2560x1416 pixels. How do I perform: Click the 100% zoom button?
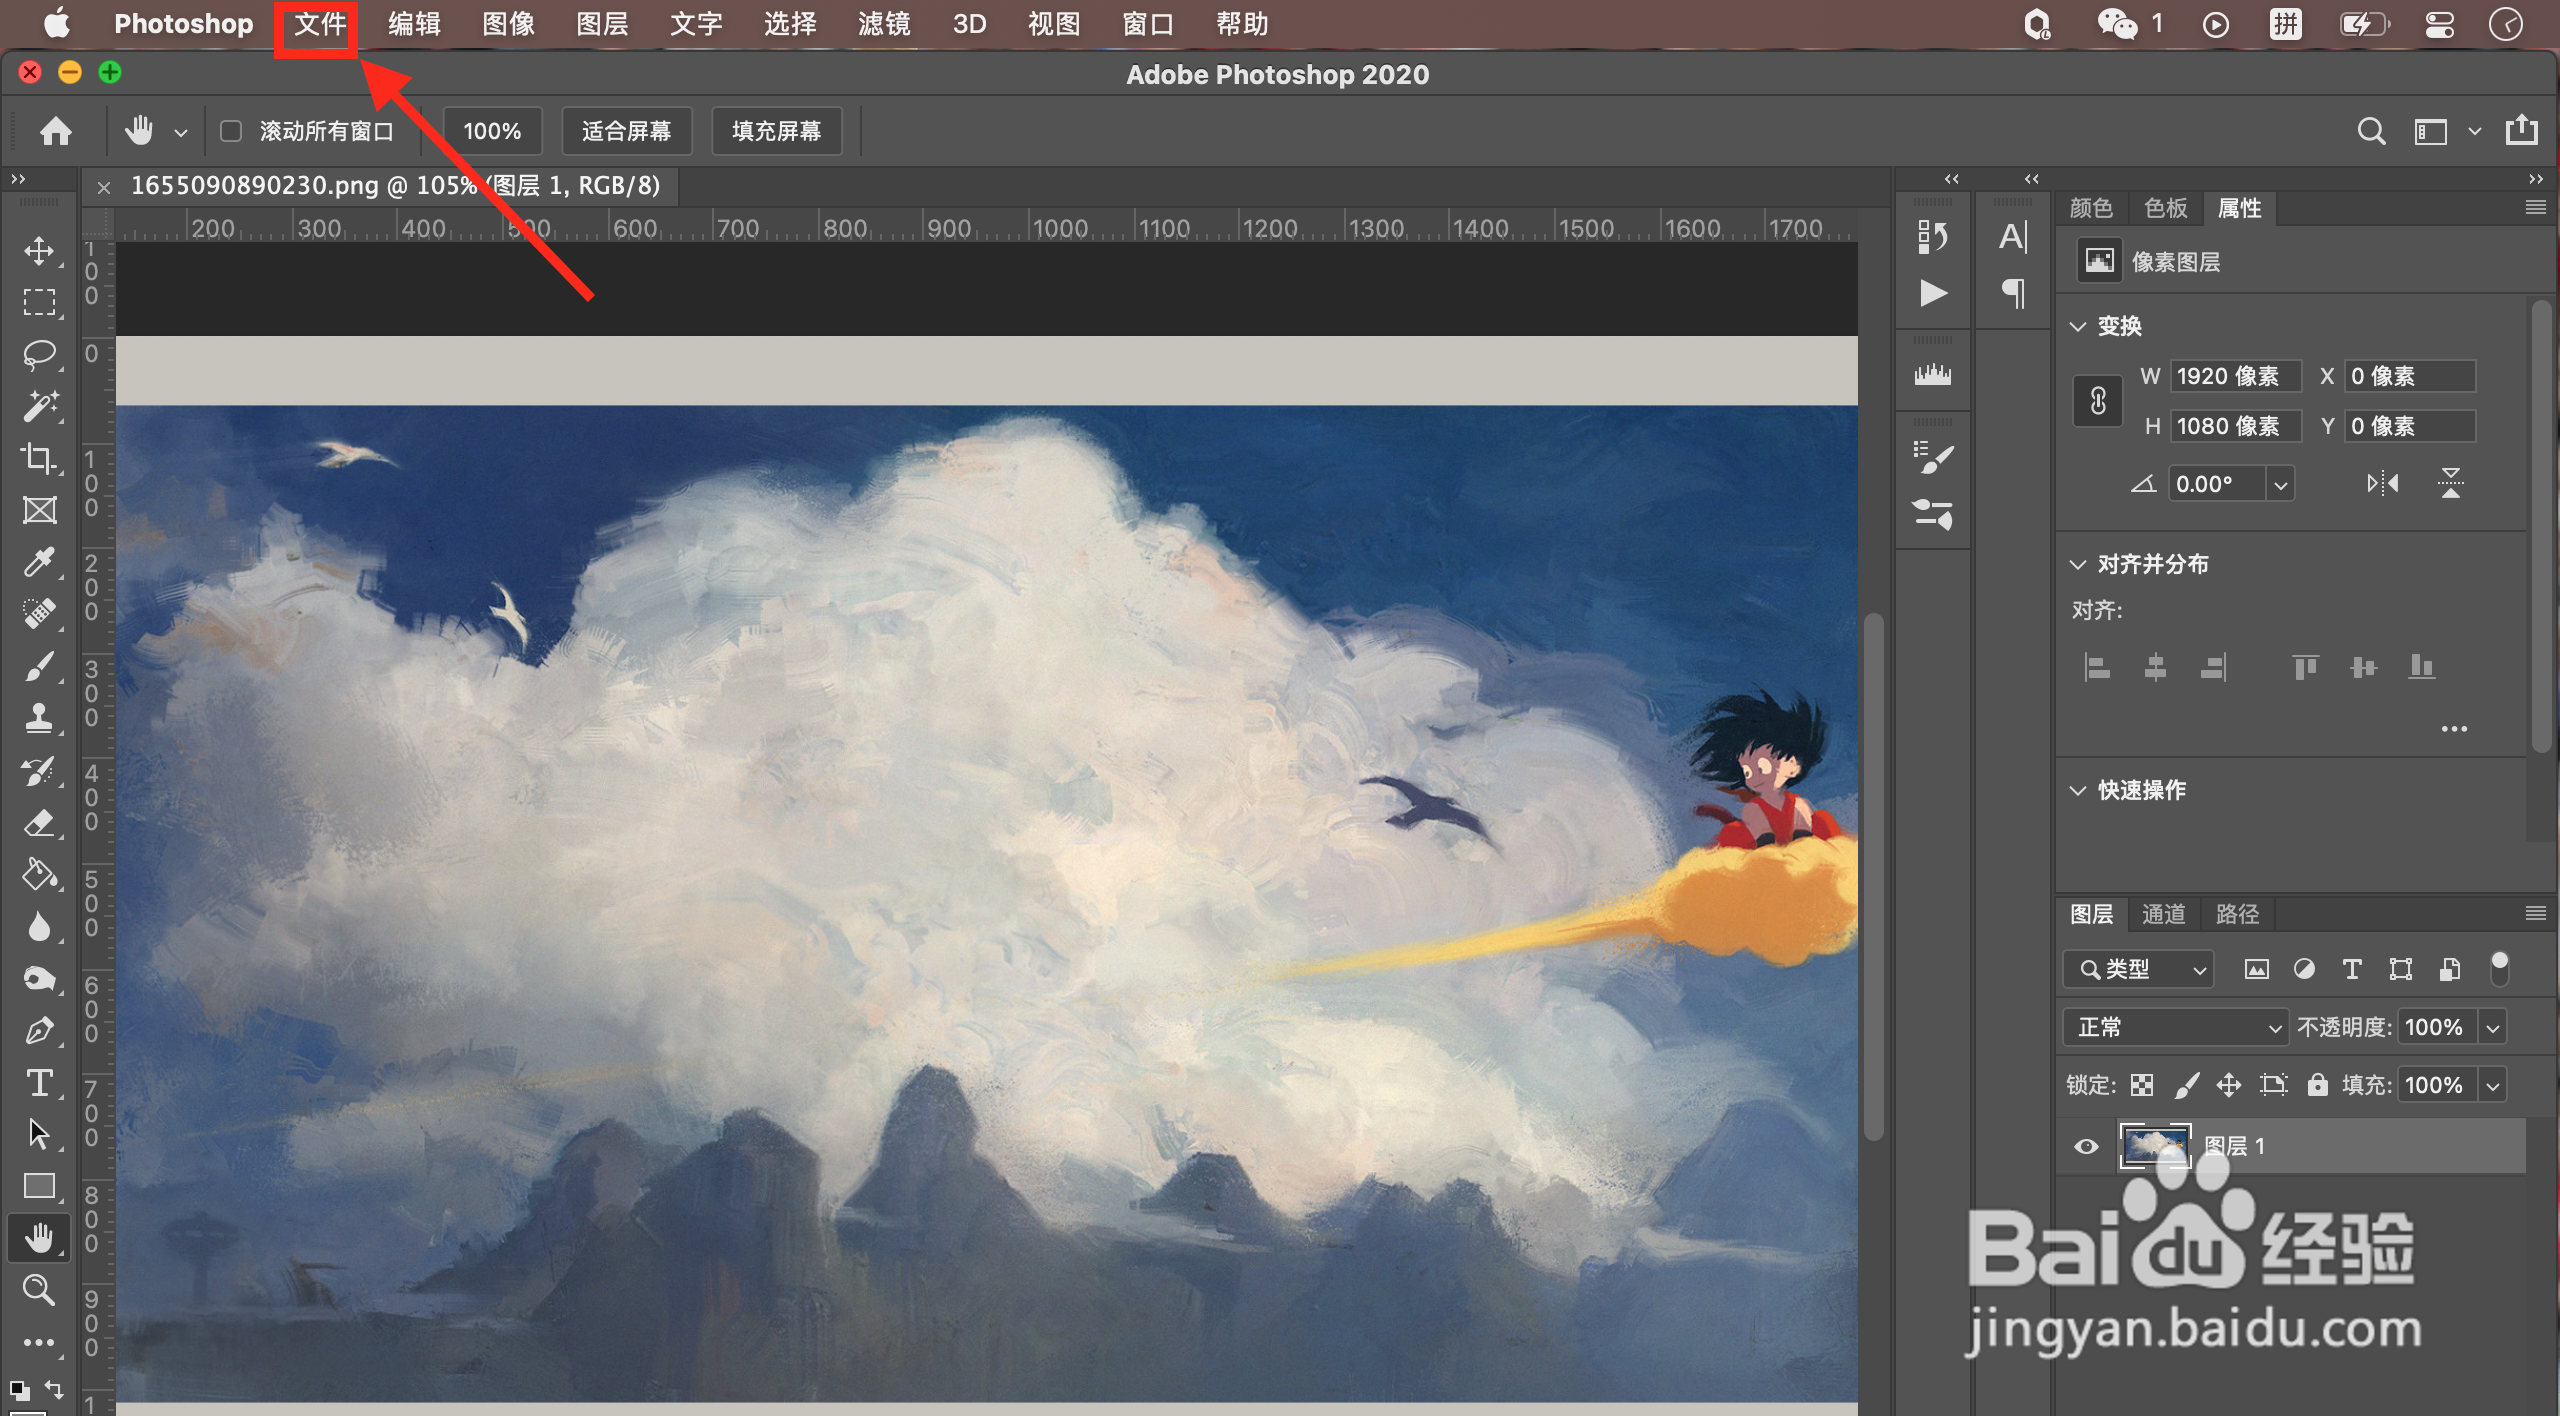coord(492,131)
